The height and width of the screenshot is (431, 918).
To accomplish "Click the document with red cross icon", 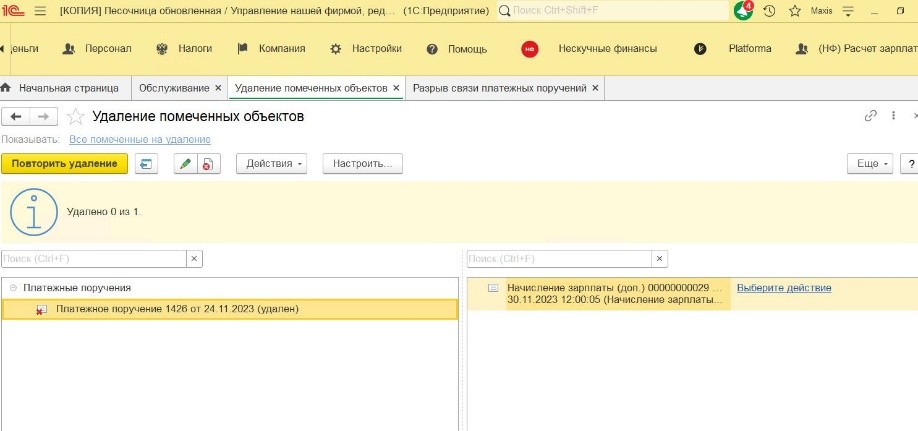I will point(207,164).
